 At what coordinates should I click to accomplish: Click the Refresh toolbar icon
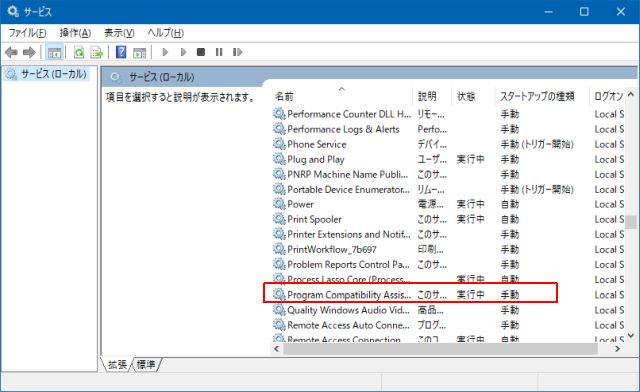(x=79, y=52)
